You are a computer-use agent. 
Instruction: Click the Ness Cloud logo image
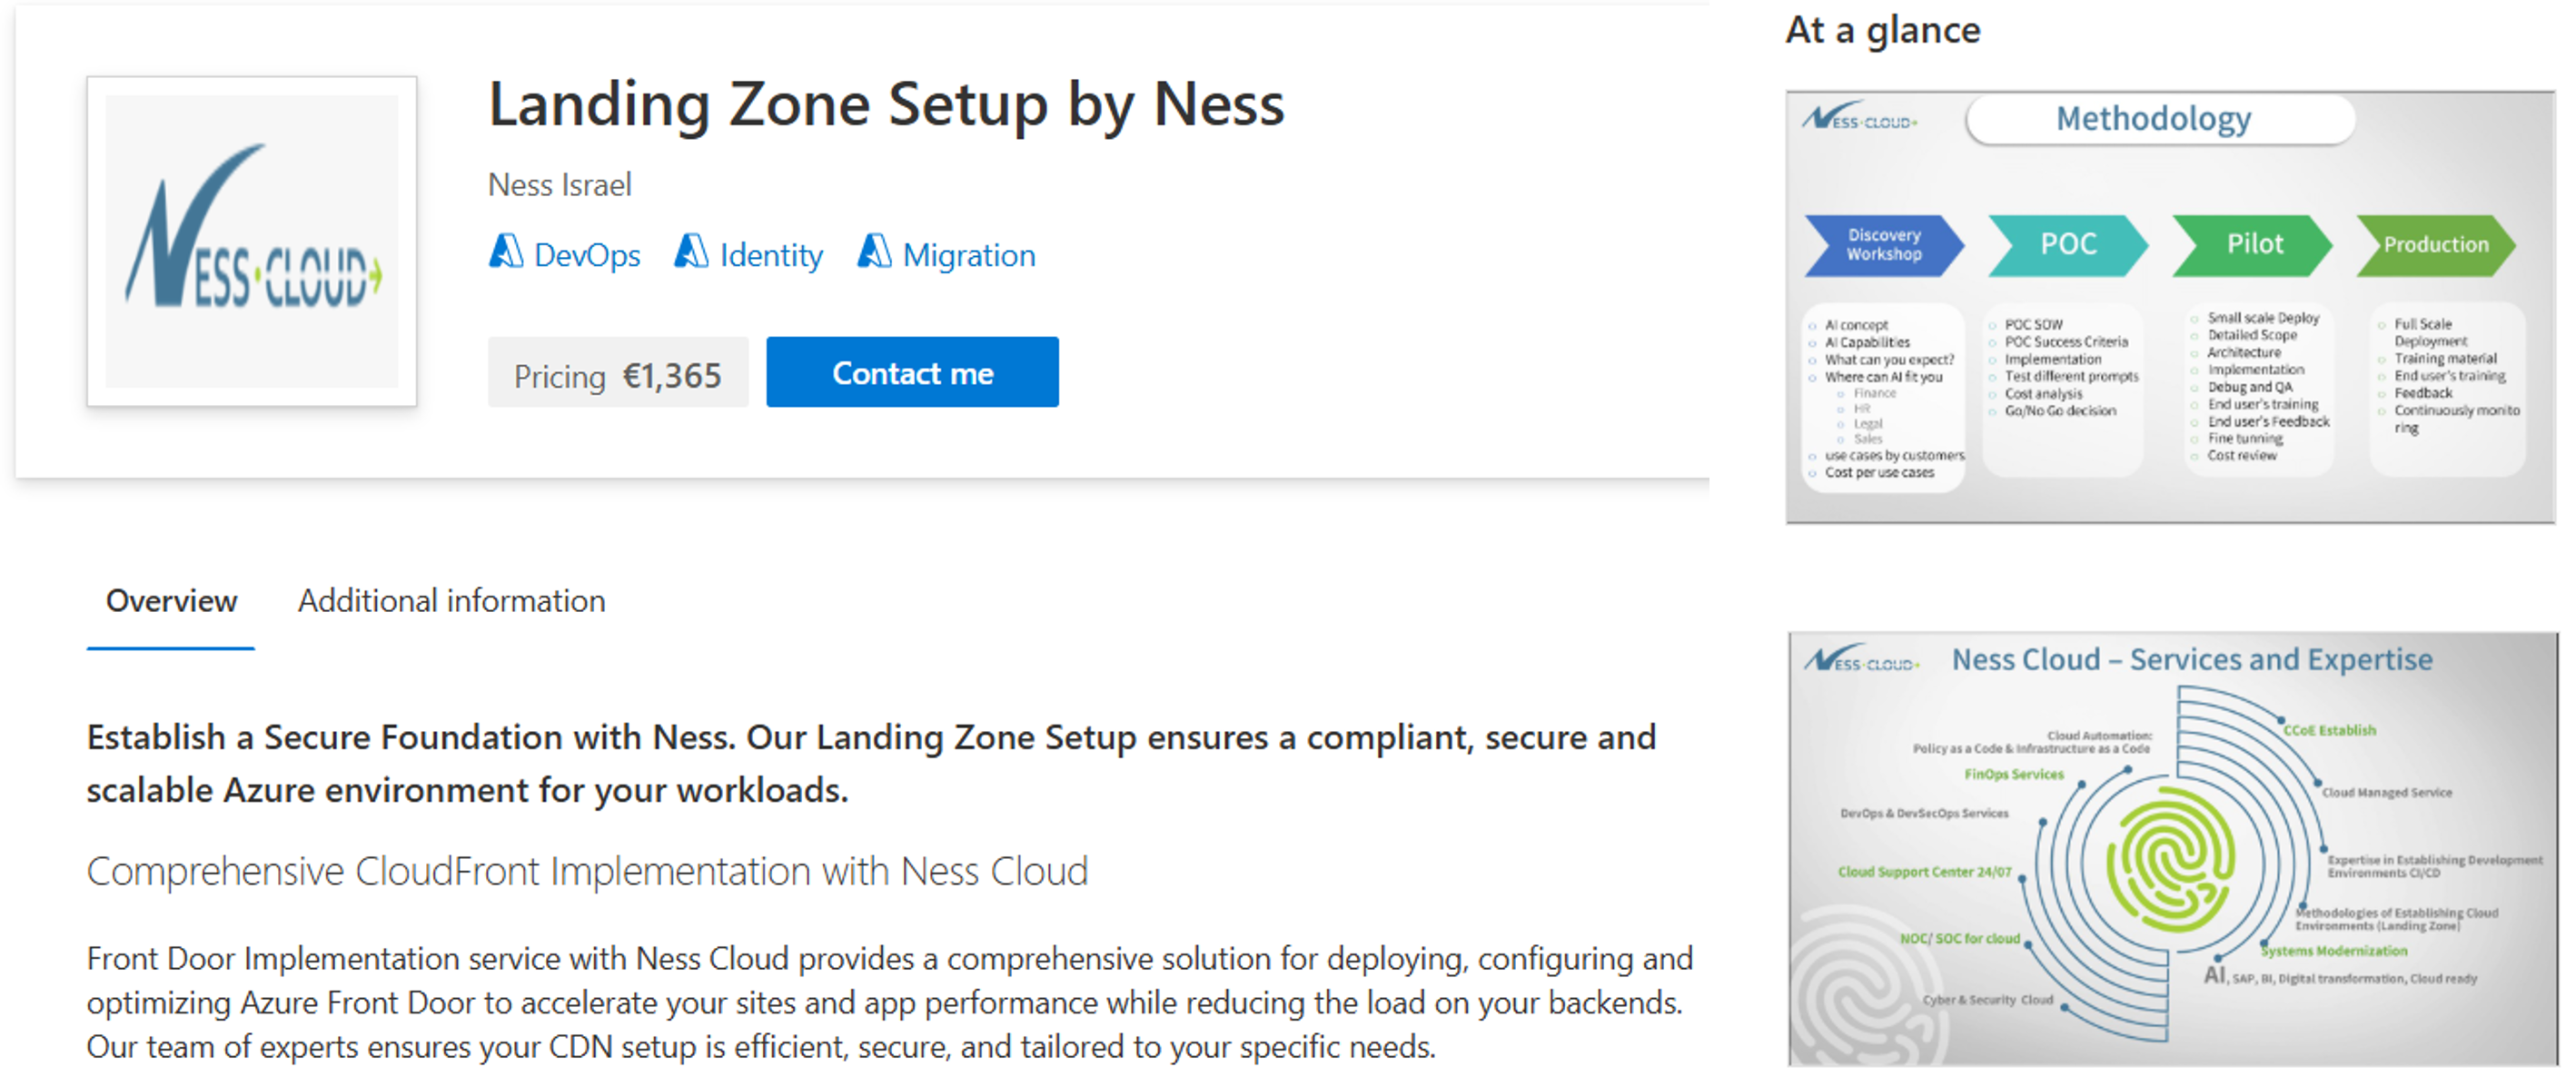point(252,241)
